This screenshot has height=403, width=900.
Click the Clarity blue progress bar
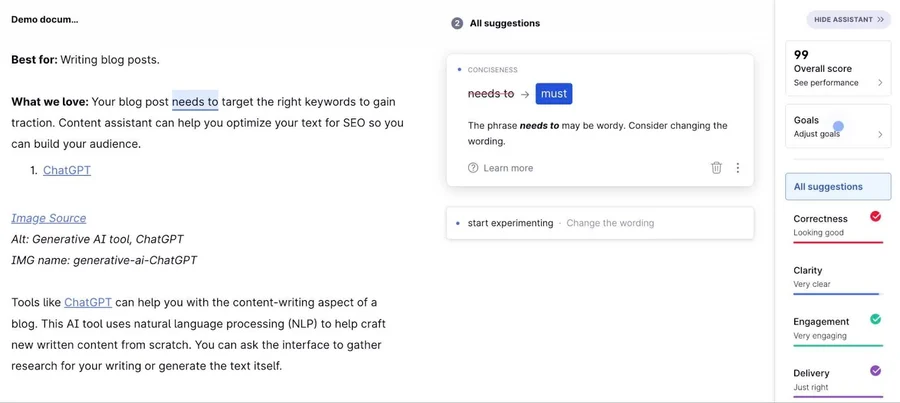pyautogui.click(x=838, y=294)
